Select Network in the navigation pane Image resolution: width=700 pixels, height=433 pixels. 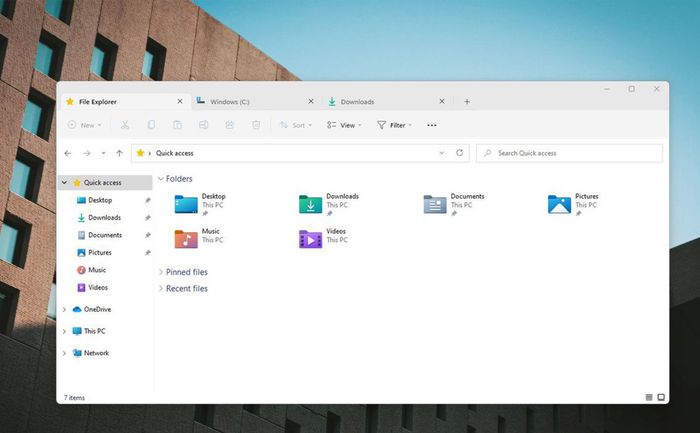point(96,353)
